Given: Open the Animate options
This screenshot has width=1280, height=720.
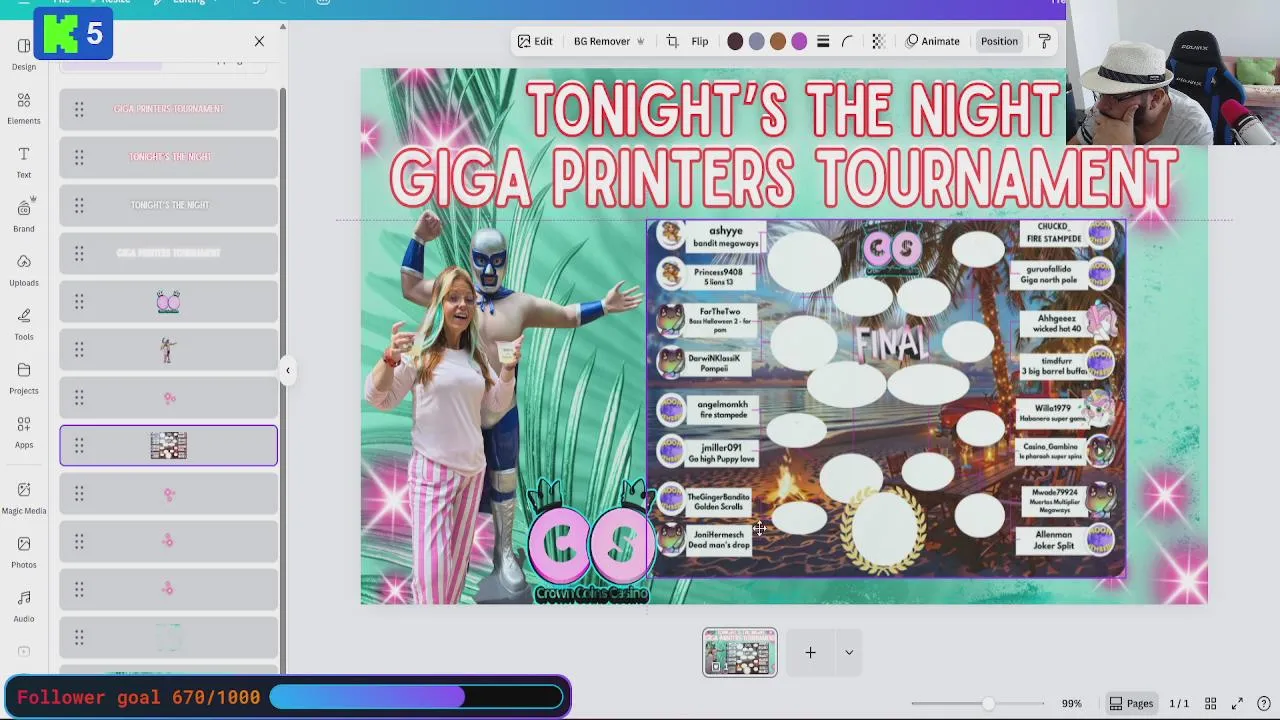Looking at the screenshot, I should click(x=932, y=41).
